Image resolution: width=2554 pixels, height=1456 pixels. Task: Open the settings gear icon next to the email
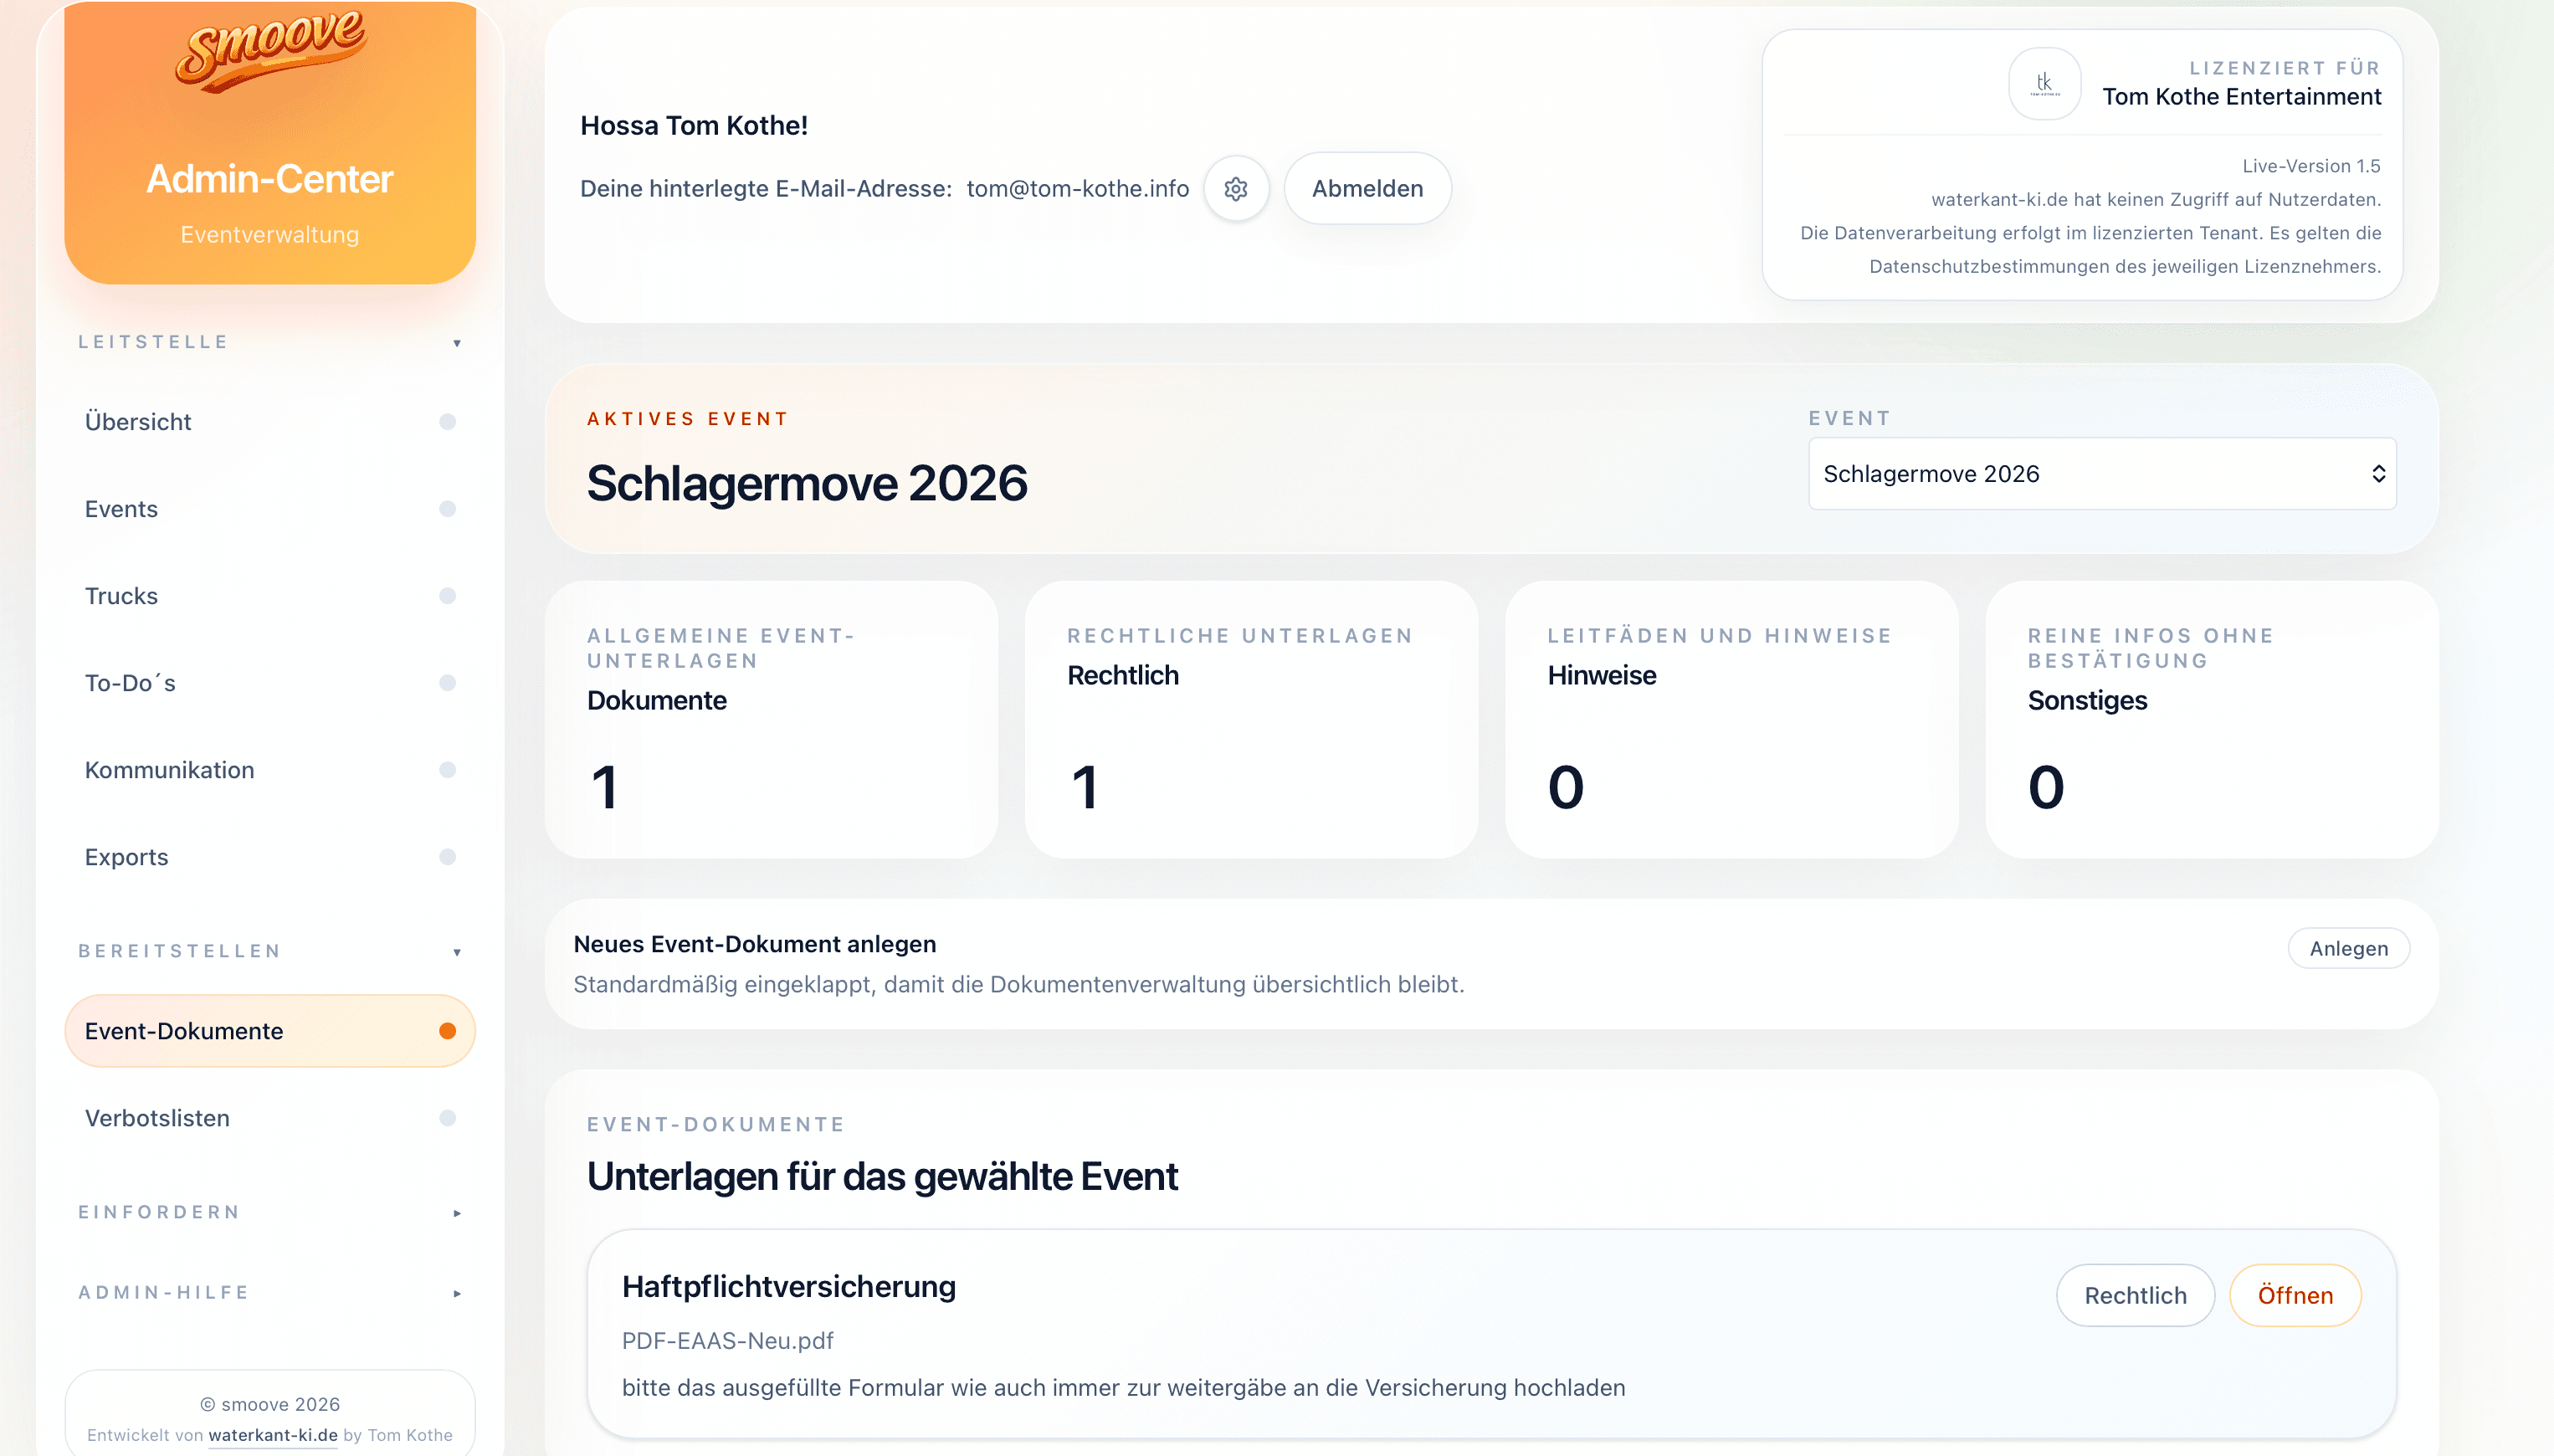pos(1237,188)
